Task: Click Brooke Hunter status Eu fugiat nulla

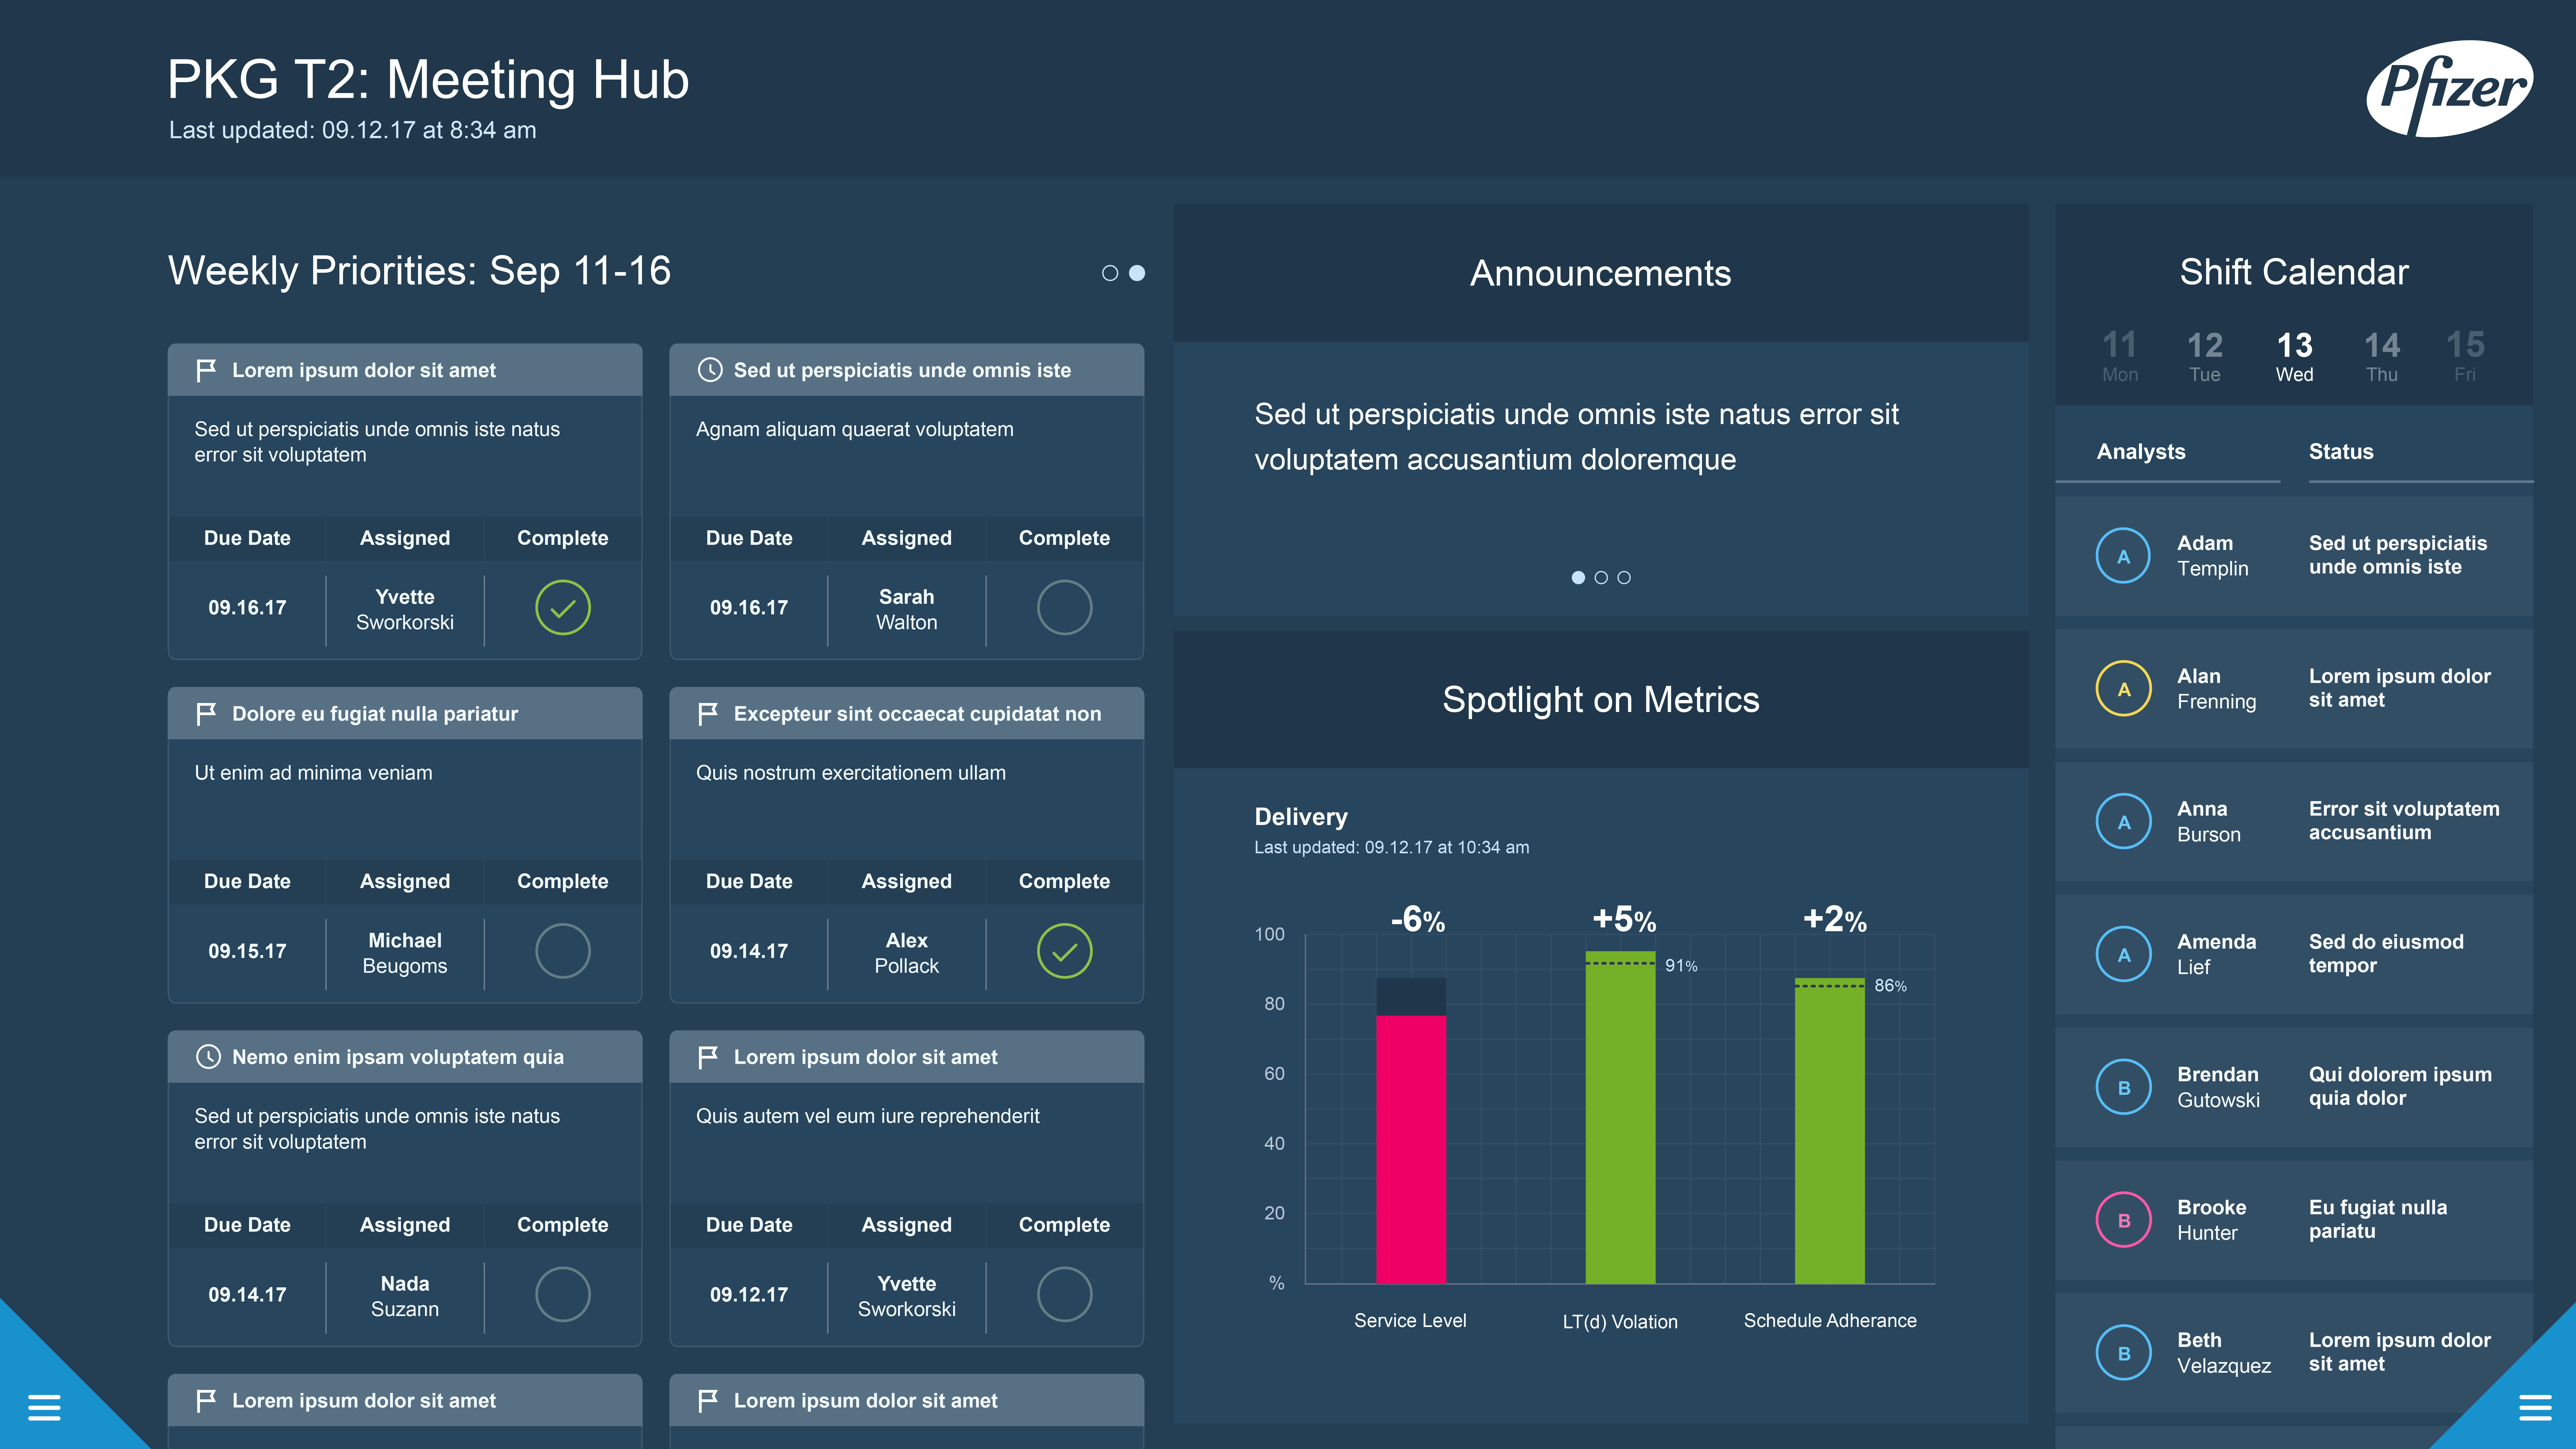Action: (2378, 1219)
